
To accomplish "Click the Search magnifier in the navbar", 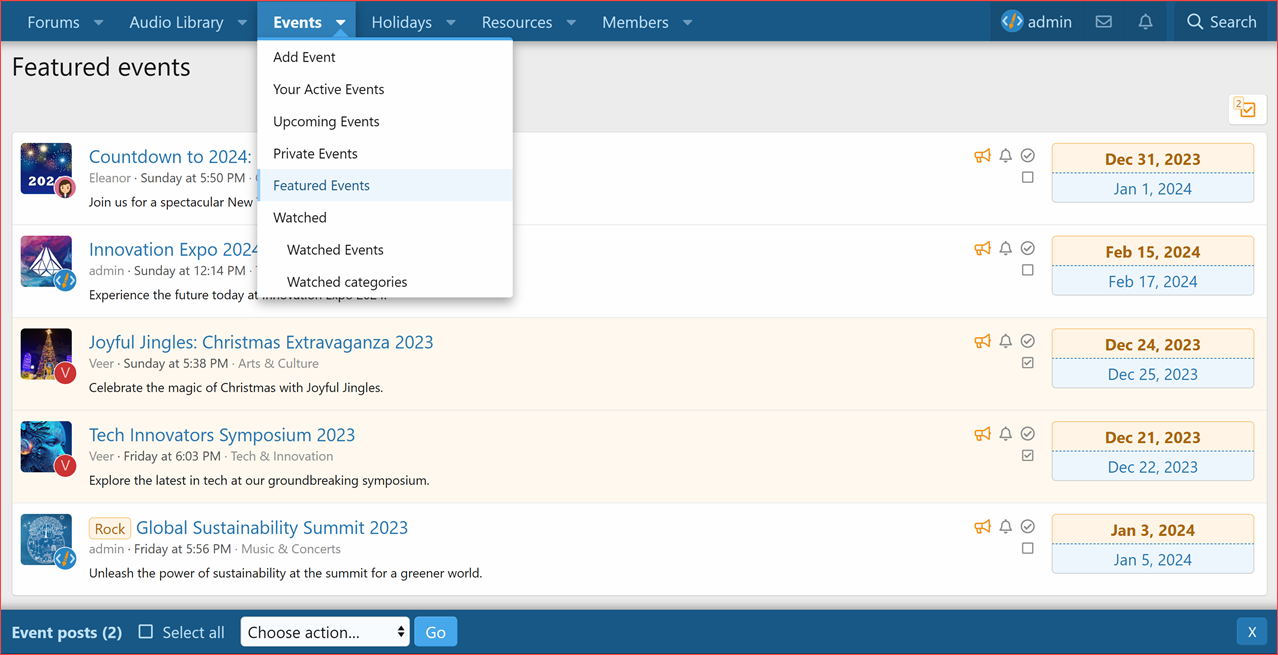I will pyautogui.click(x=1196, y=21).
